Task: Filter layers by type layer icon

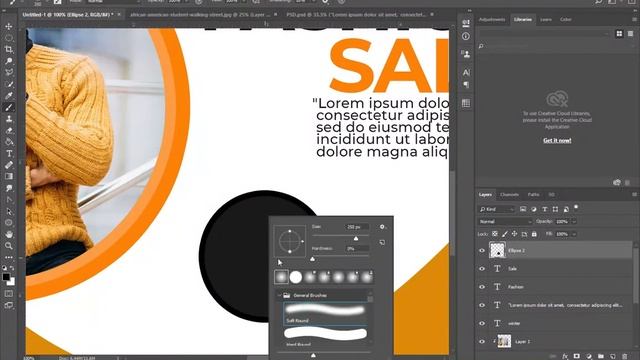Action: (544, 209)
